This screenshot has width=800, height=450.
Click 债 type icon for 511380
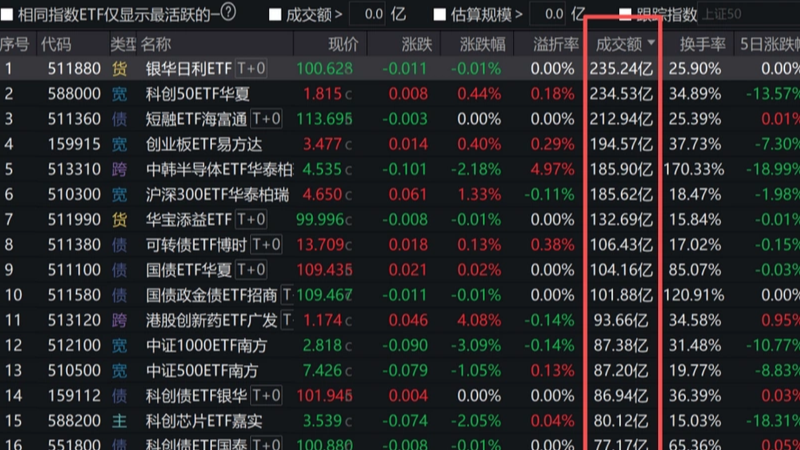(119, 244)
